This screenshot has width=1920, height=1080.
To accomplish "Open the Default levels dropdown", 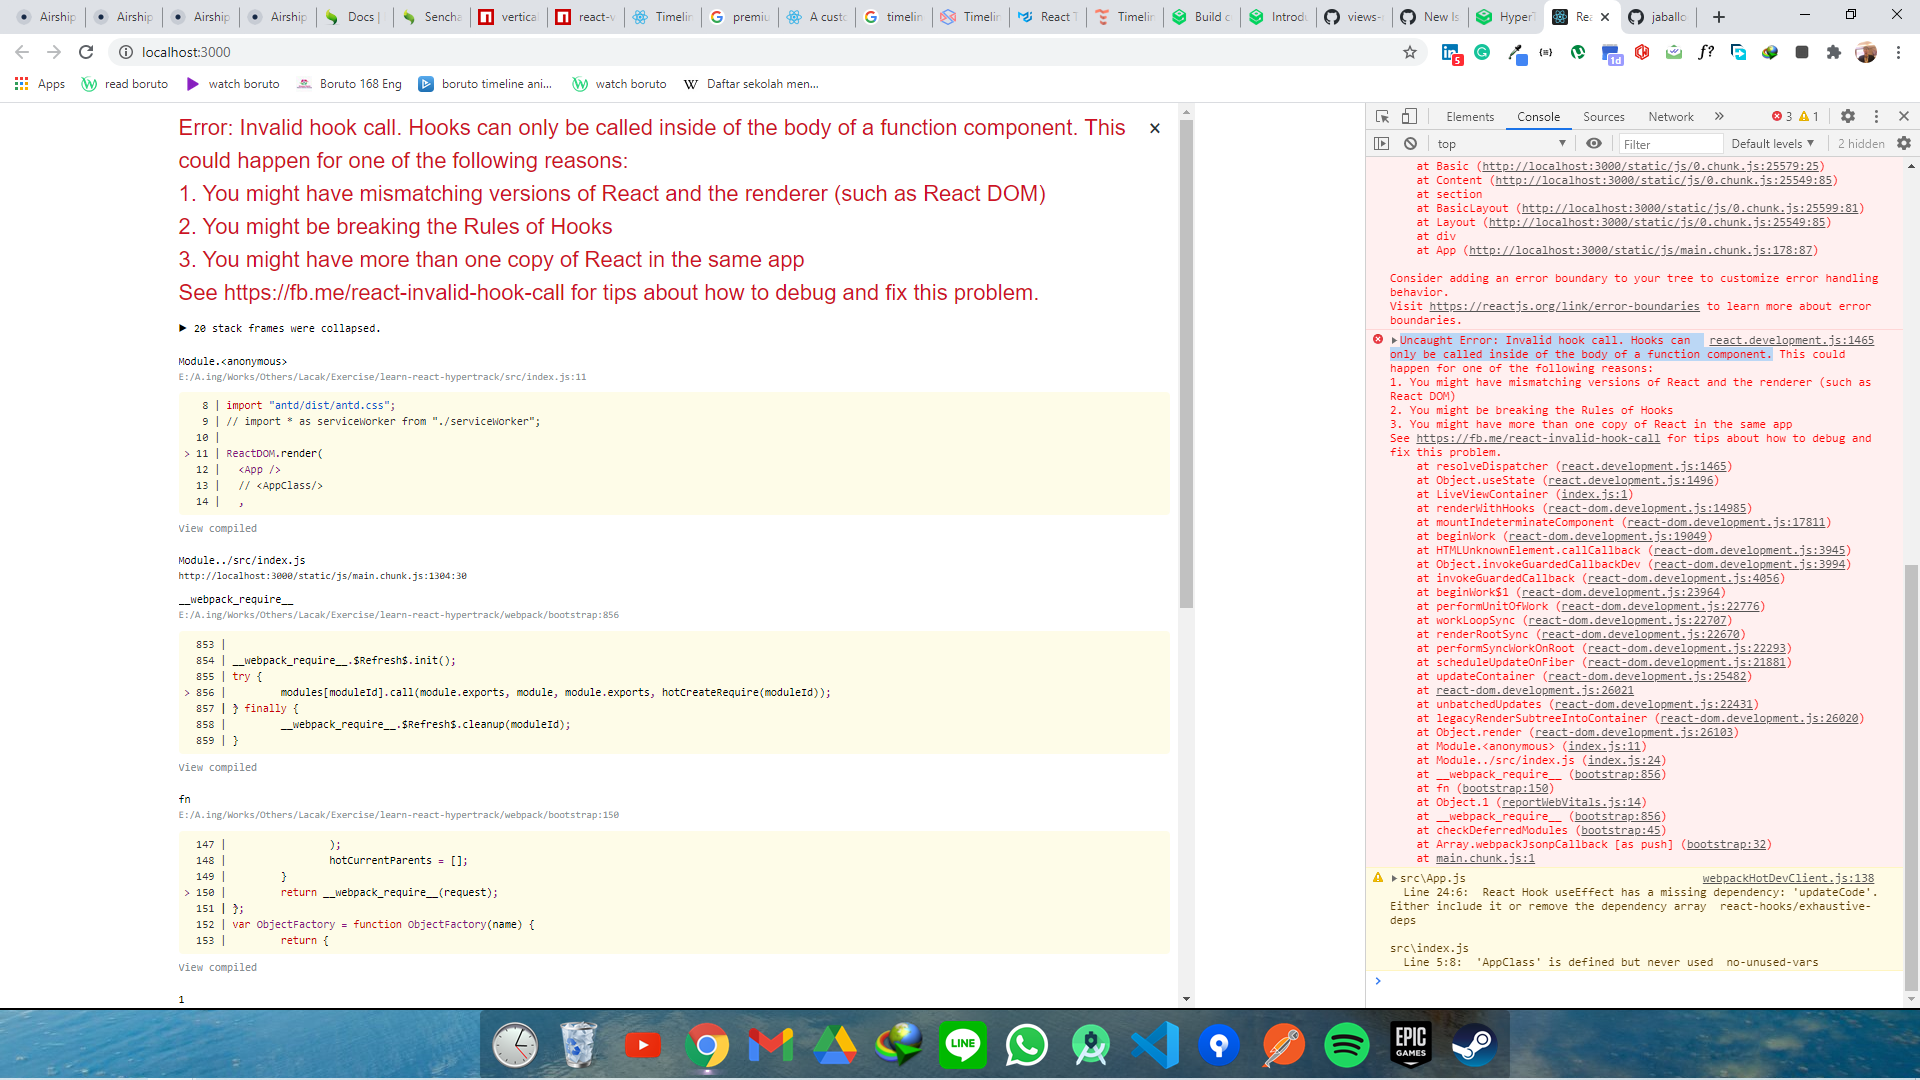I will (1772, 143).
